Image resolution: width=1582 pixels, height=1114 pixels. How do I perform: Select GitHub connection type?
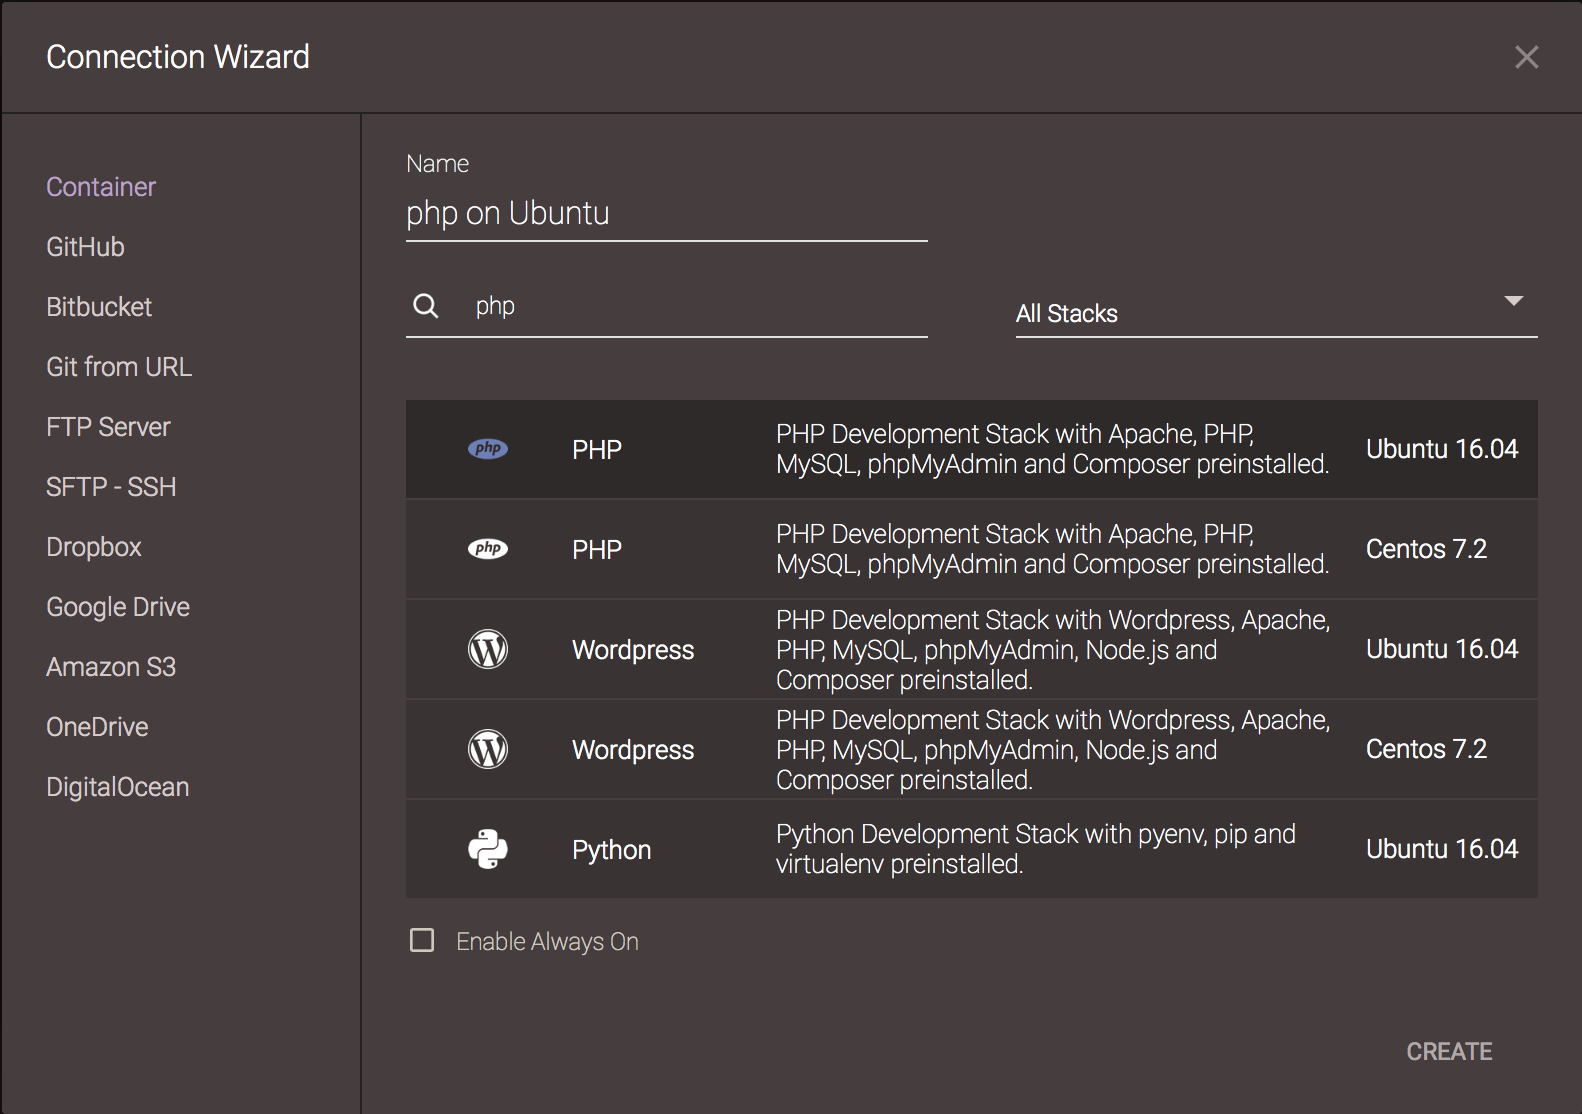(85, 247)
